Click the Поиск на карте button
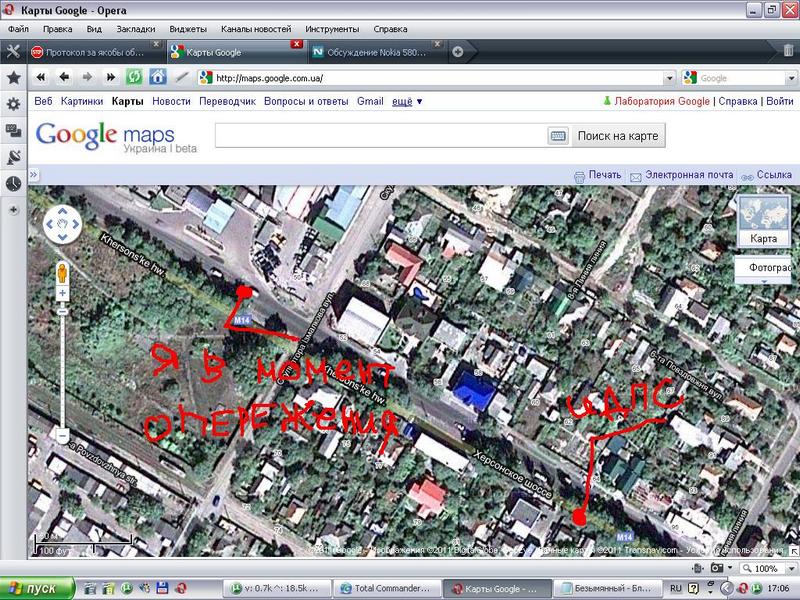The image size is (800, 600). click(618, 136)
